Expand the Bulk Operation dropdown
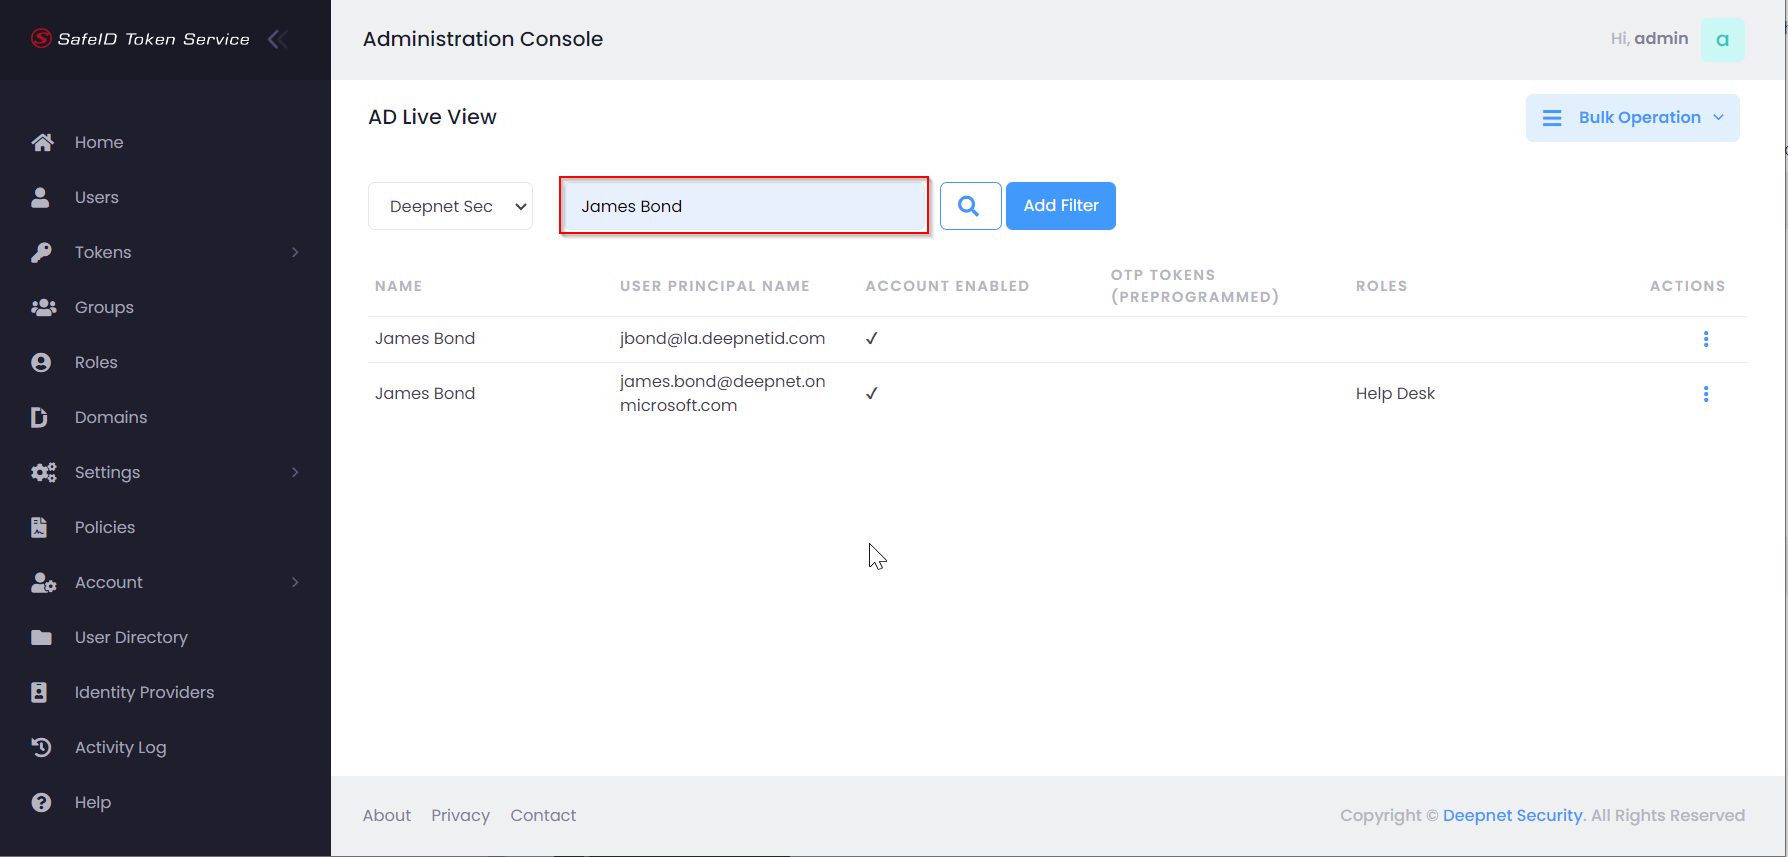Image resolution: width=1788 pixels, height=857 pixels. 1632,118
